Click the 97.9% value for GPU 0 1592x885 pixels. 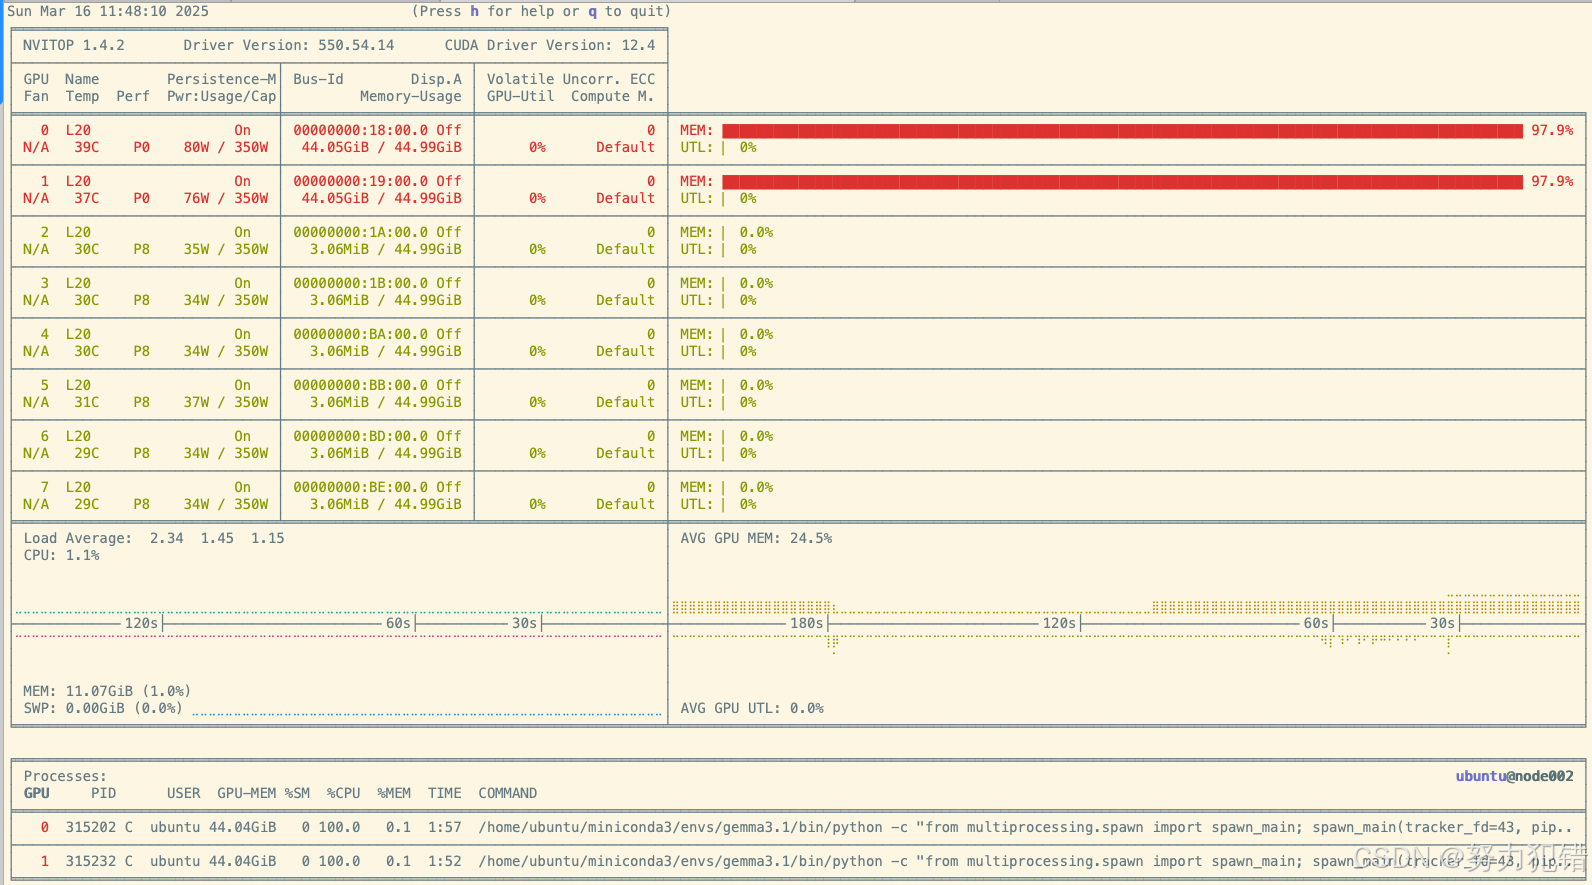pyautogui.click(x=1552, y=130)
